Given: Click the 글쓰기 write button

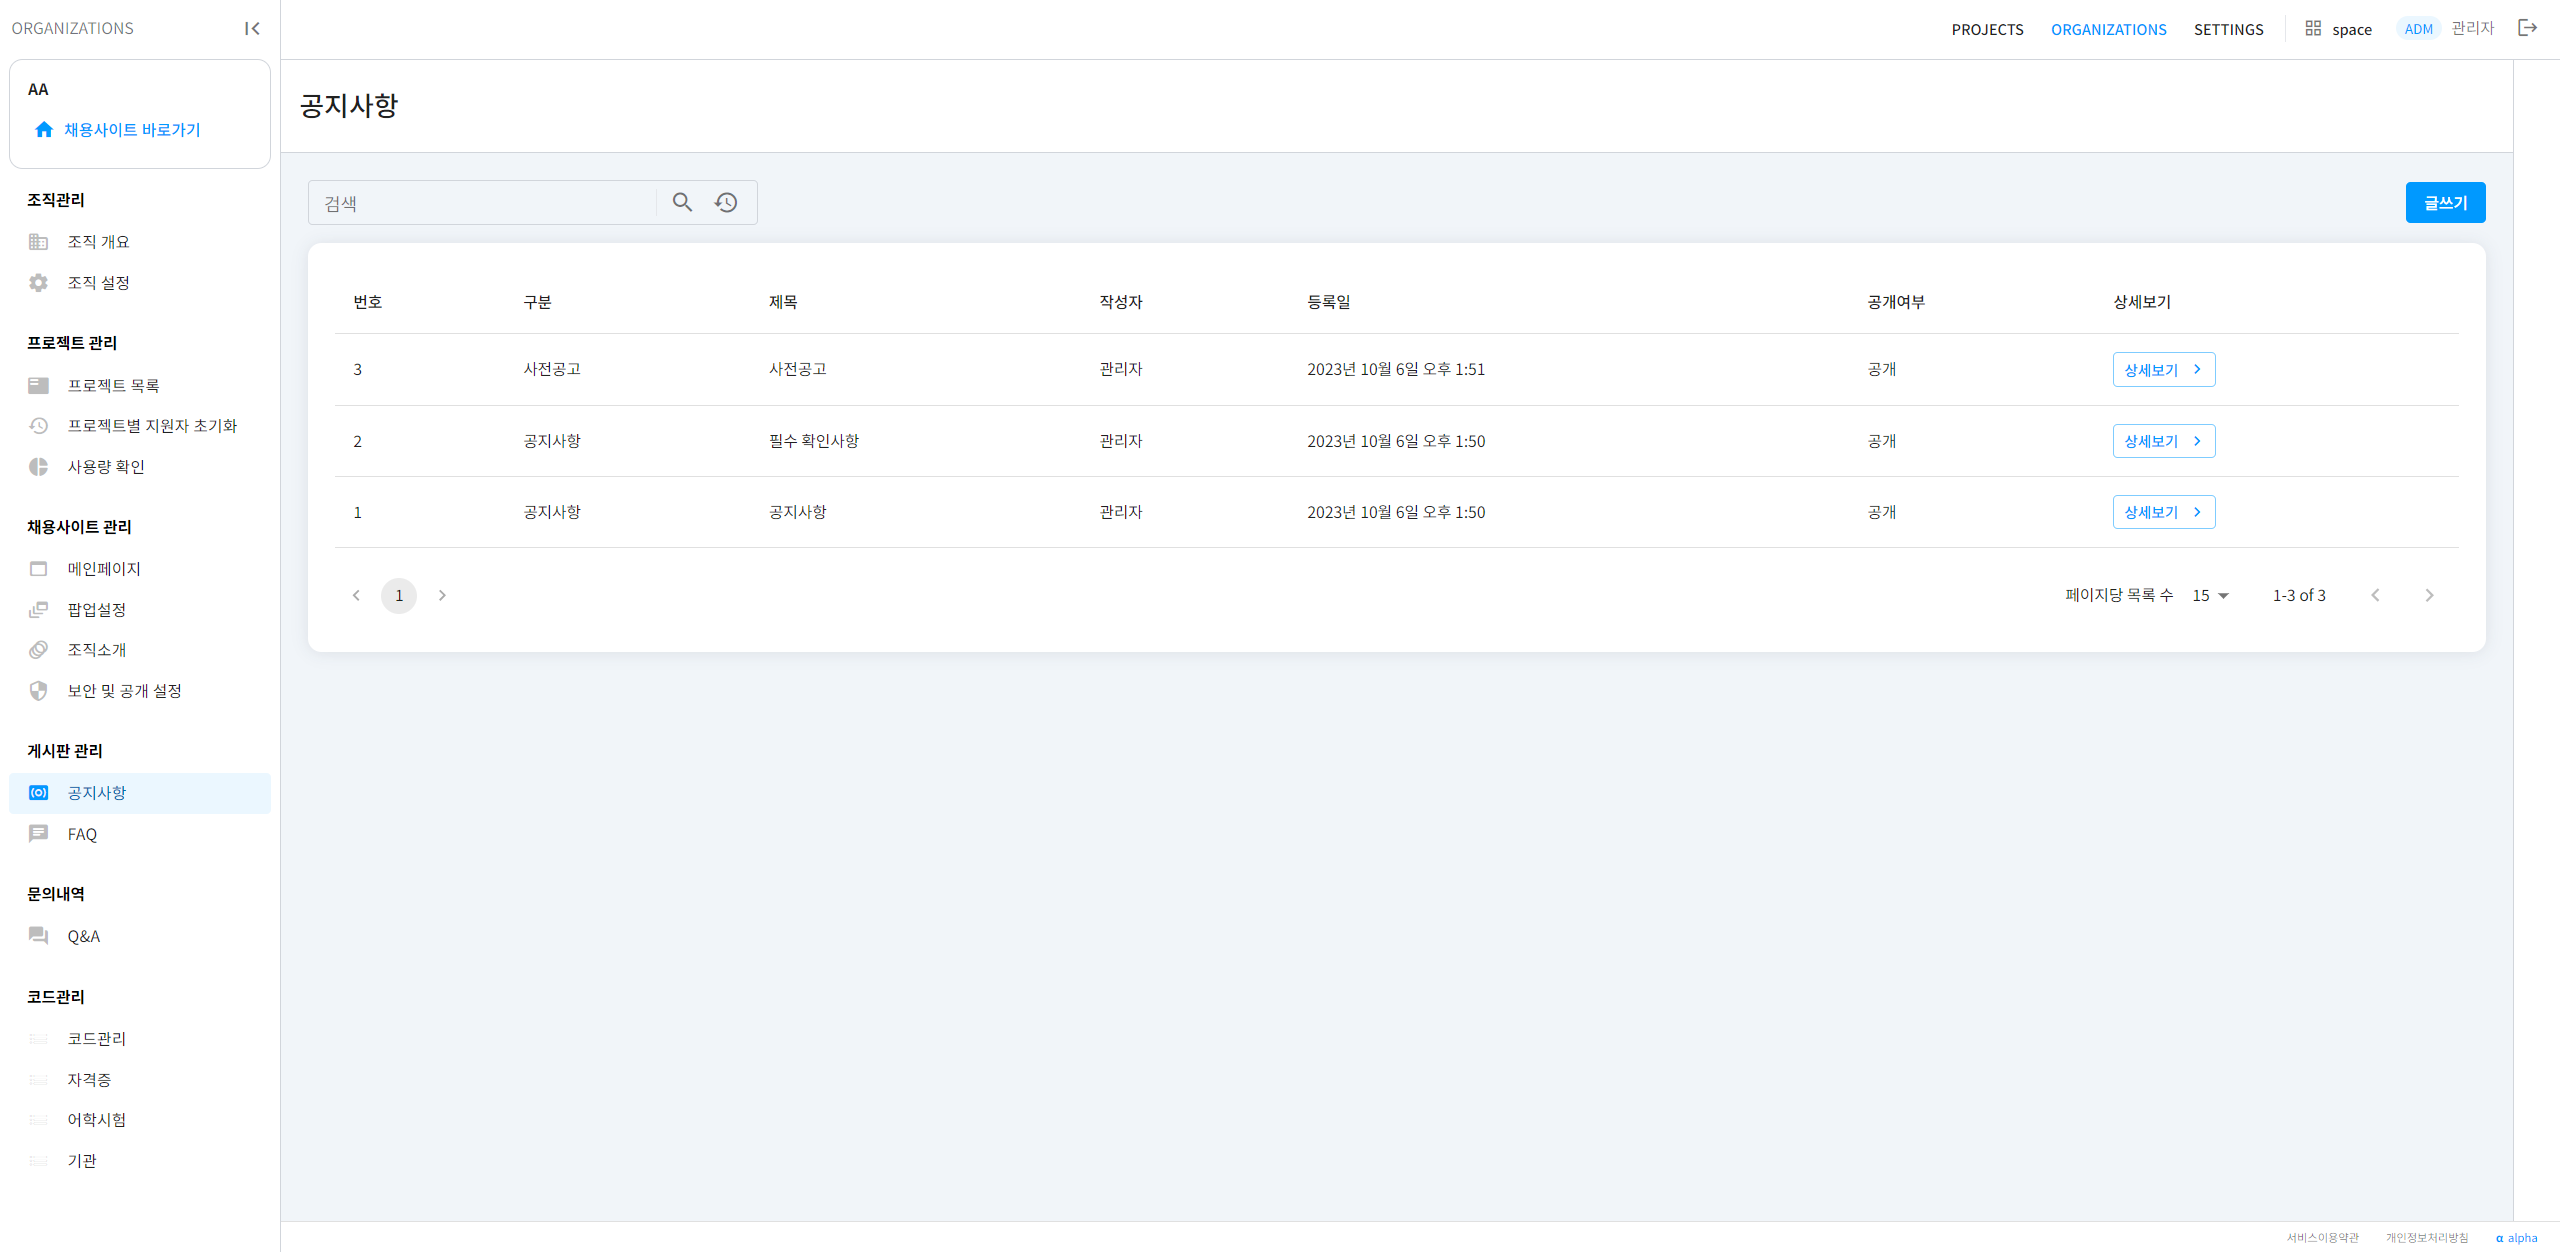Looking at the screenshot, I should [2445, 203].
